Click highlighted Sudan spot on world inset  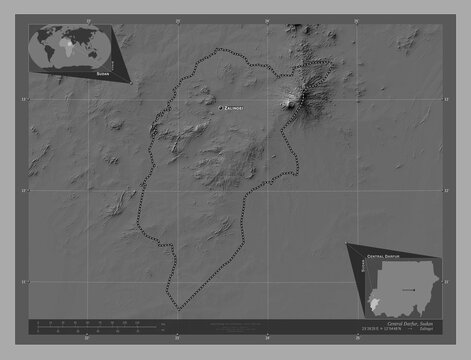click(69, 43)
